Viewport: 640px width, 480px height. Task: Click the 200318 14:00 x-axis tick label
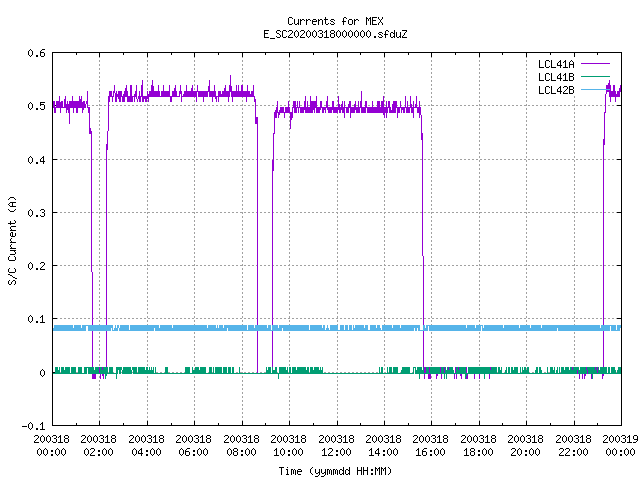[383, 446]
